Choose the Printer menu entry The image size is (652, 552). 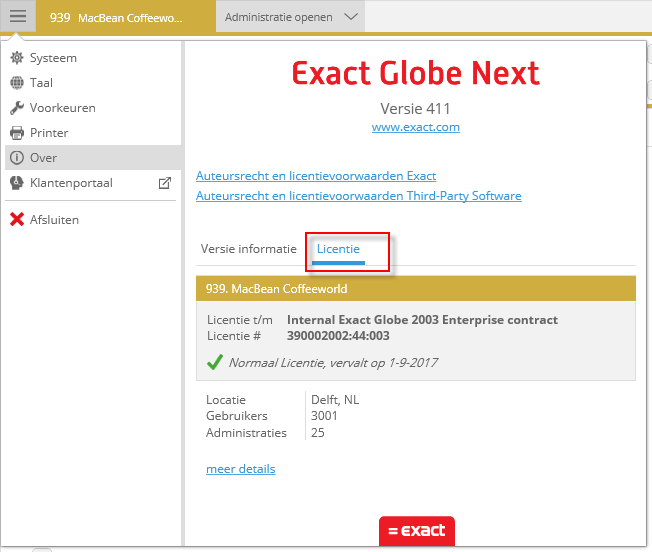tap(93, 133)
